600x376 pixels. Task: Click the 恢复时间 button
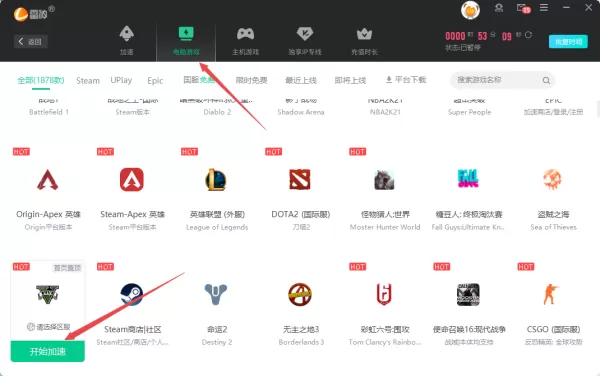568,42
